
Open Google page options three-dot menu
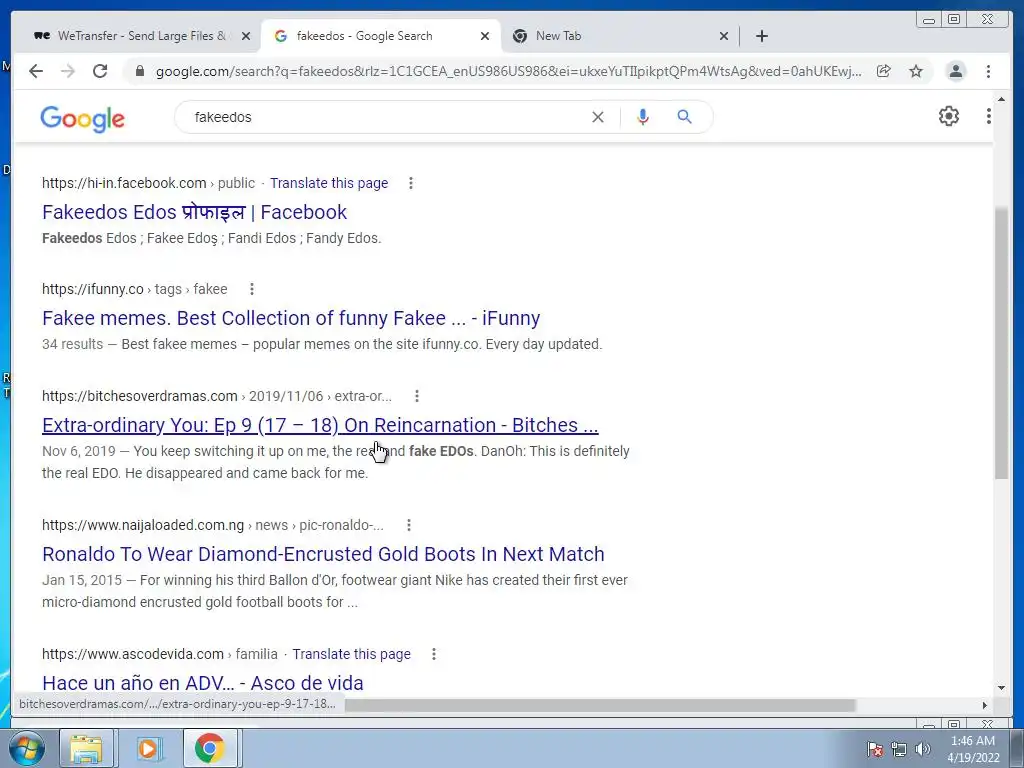989,116
